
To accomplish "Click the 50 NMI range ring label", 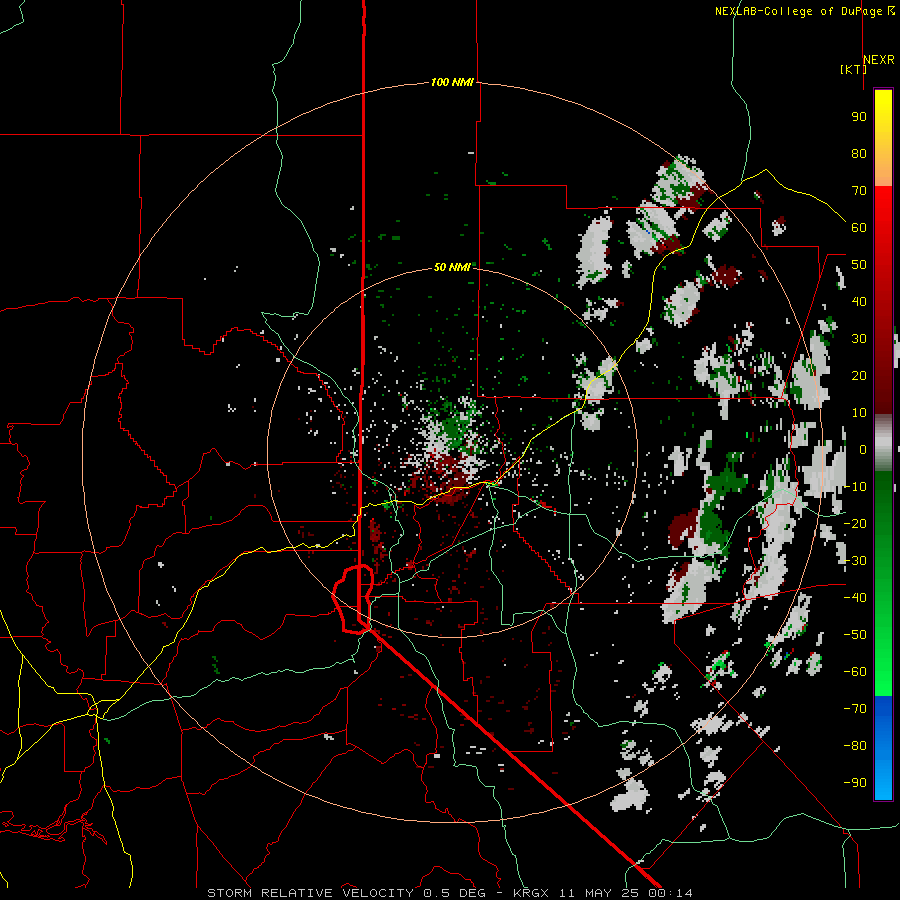I will point(452,267).
